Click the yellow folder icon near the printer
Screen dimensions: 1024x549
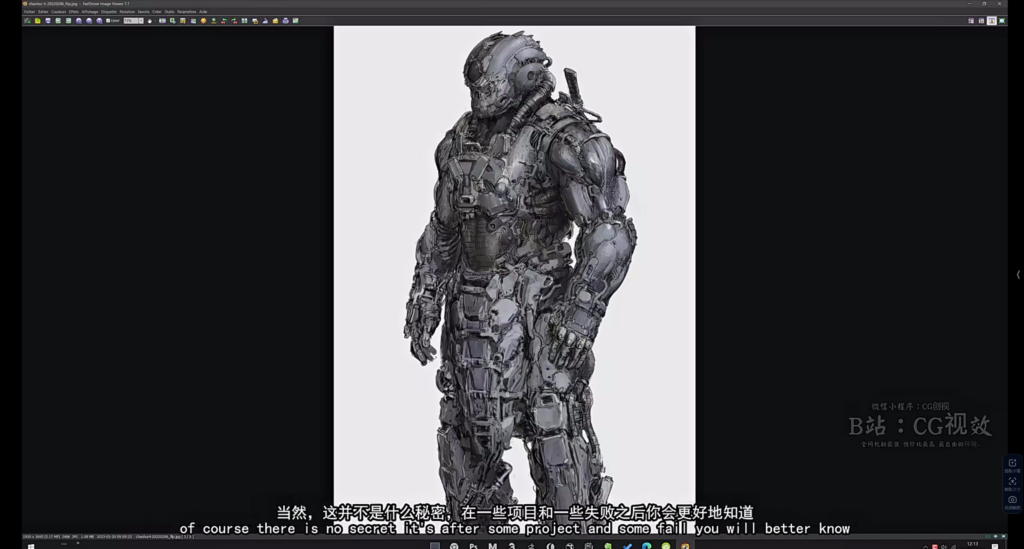click(x=275, y=21)
